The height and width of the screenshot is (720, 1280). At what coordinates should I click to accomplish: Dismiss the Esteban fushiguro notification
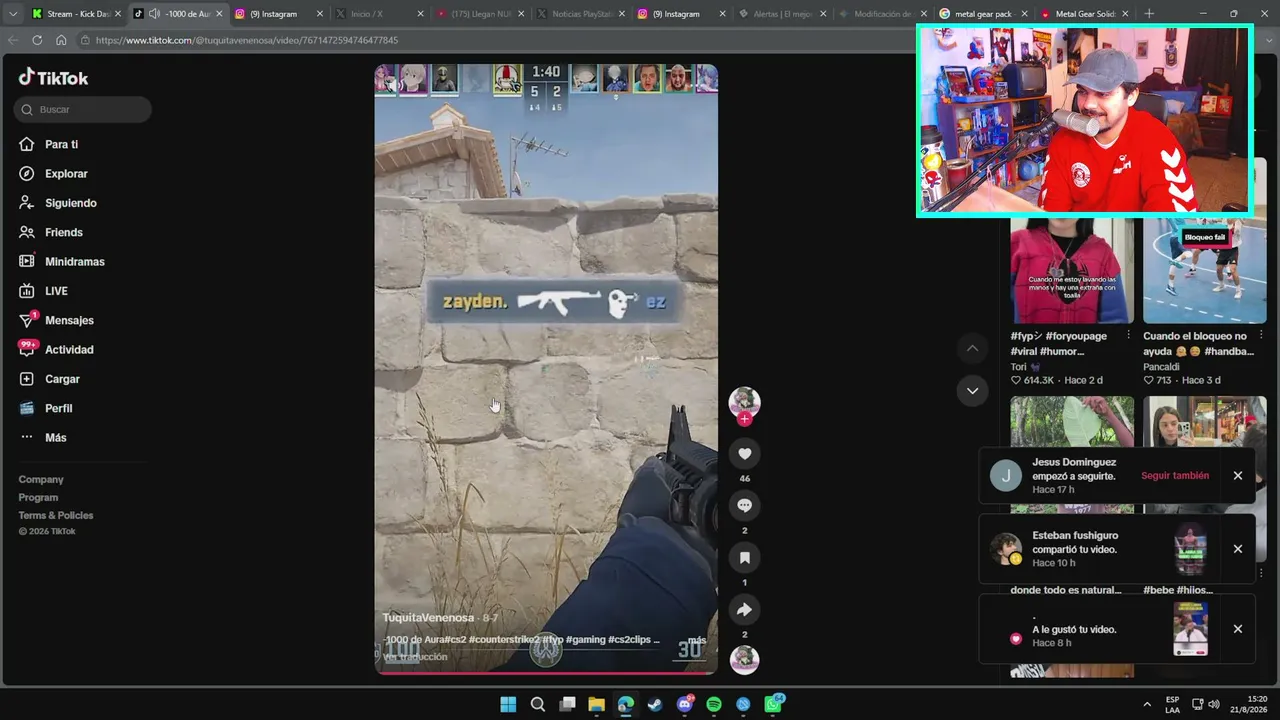coord(1238,549)
